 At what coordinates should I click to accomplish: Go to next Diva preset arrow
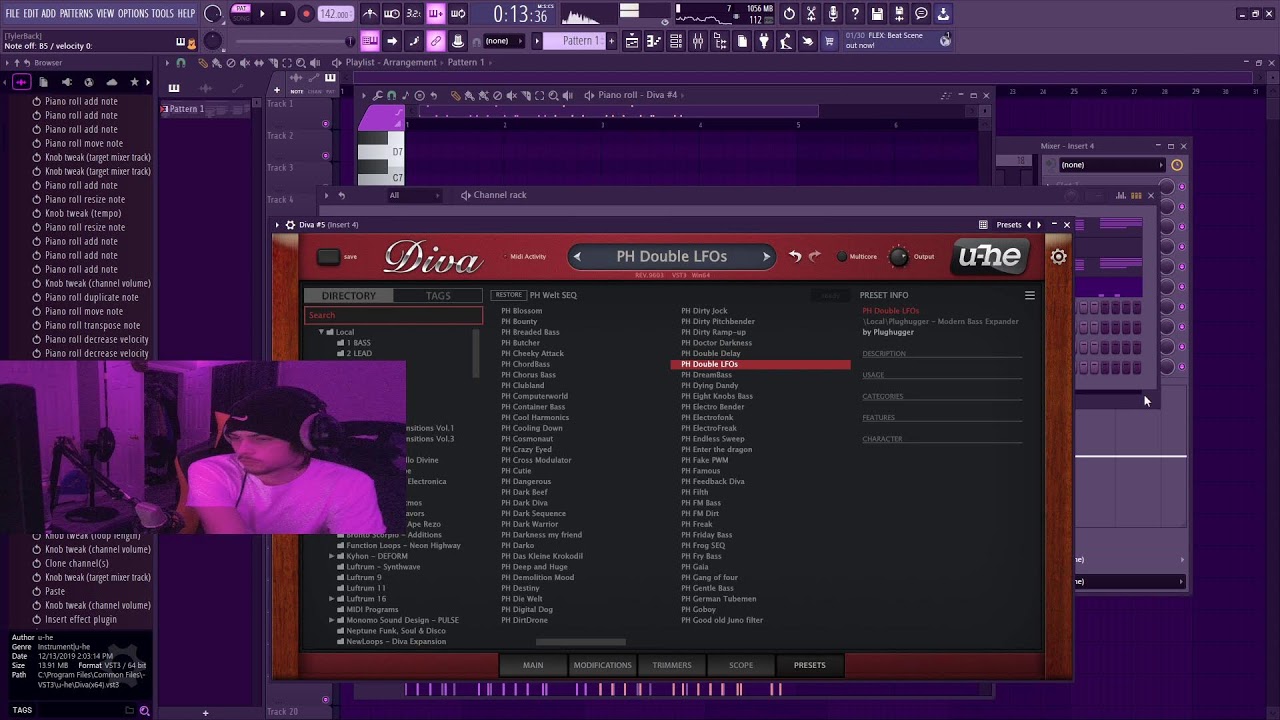pos(766,257)
